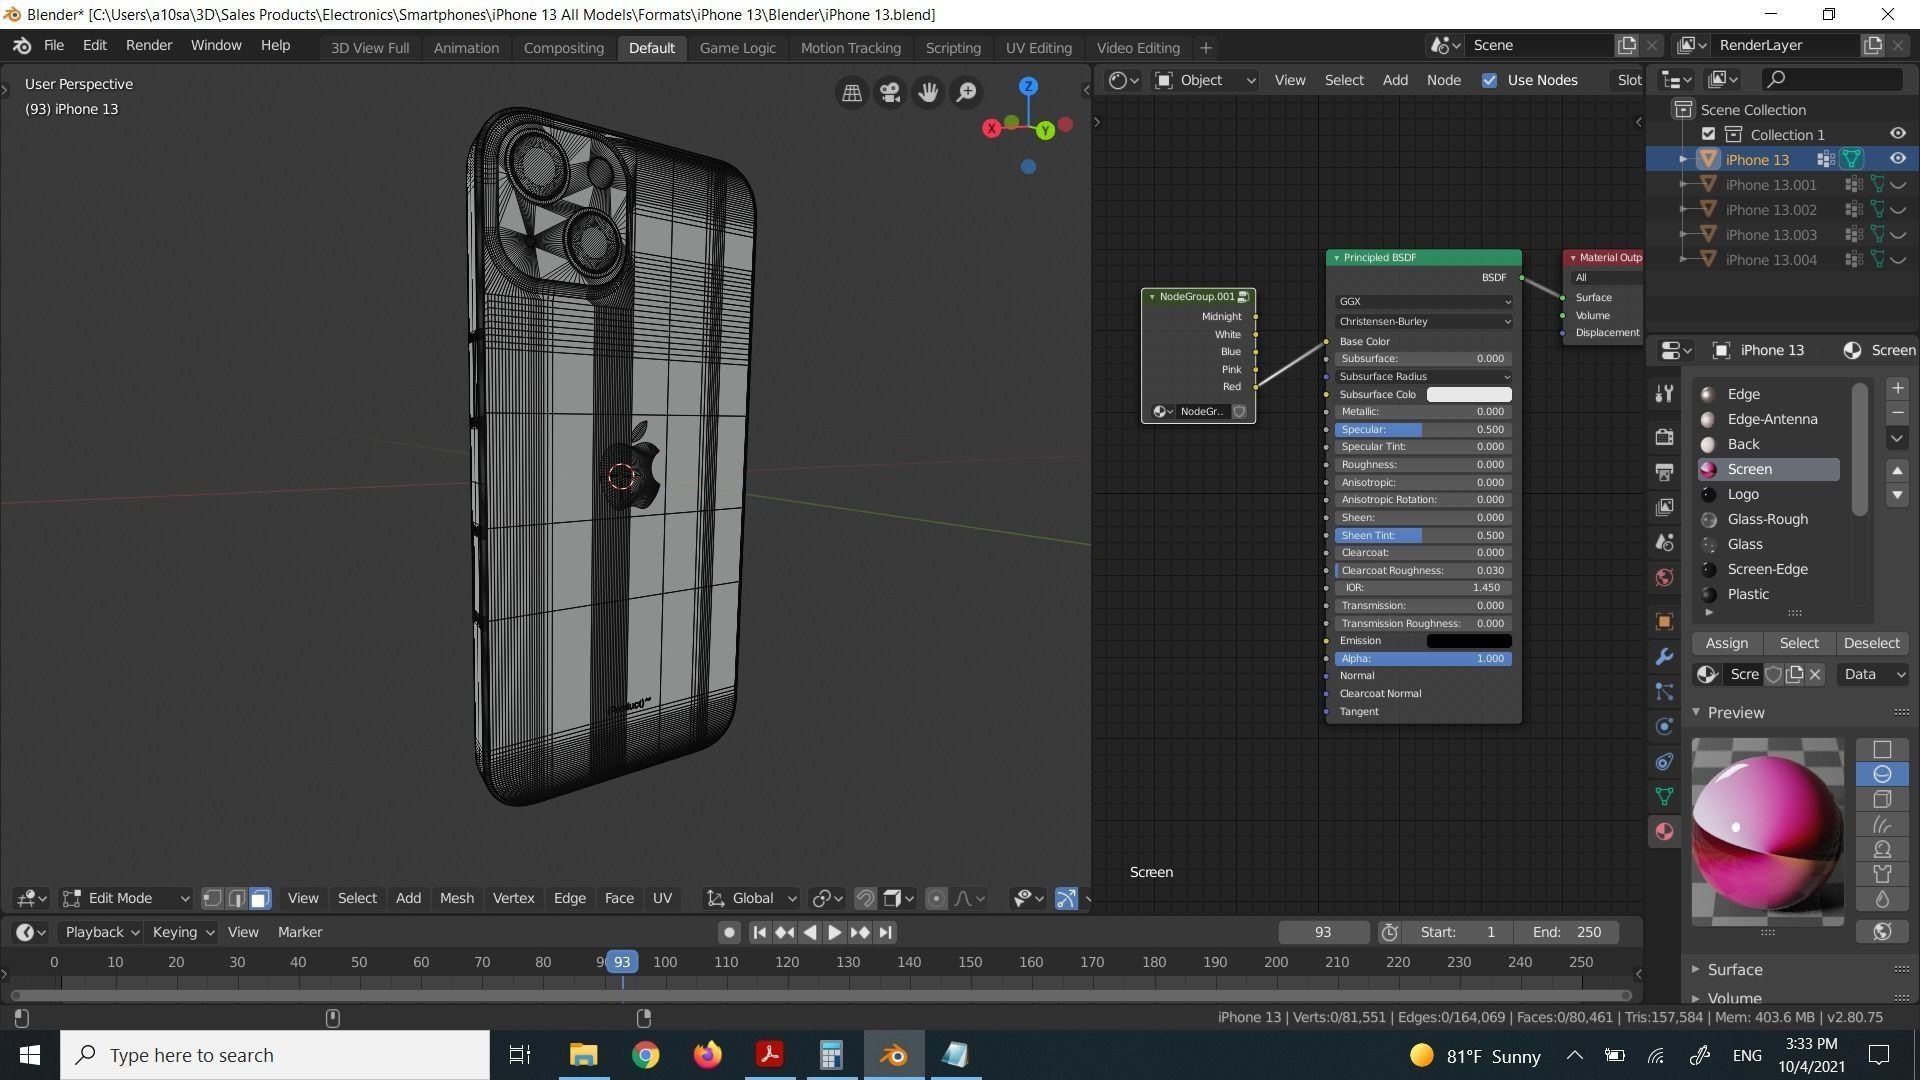Image resolution: width=1920 pixels, height=1080 pixels.
Task: Add a new material slot with plus
Action: 1897,388
